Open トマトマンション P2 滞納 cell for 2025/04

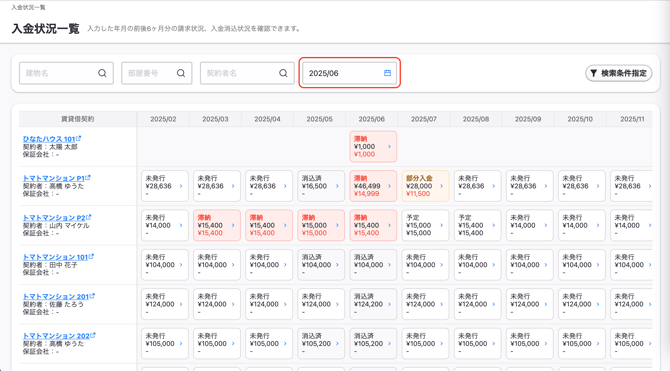tap(269, 225)
